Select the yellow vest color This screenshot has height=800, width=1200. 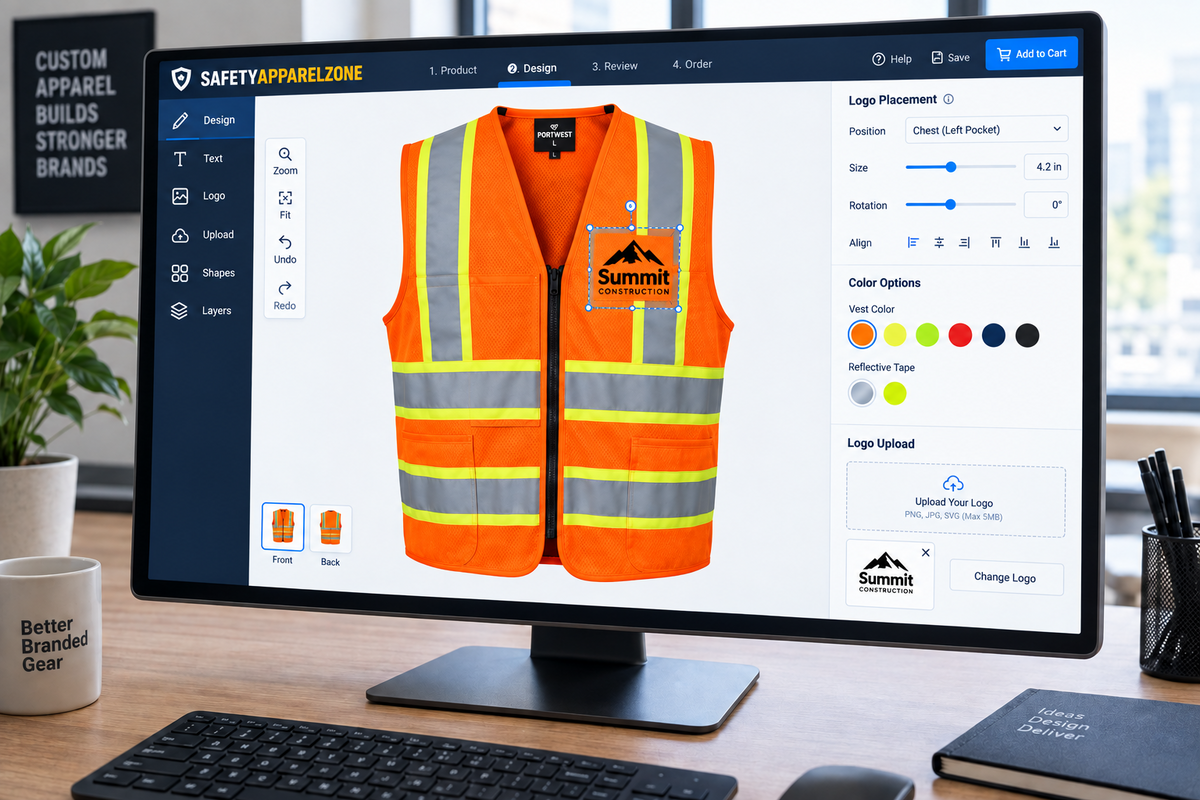point(895,334)
